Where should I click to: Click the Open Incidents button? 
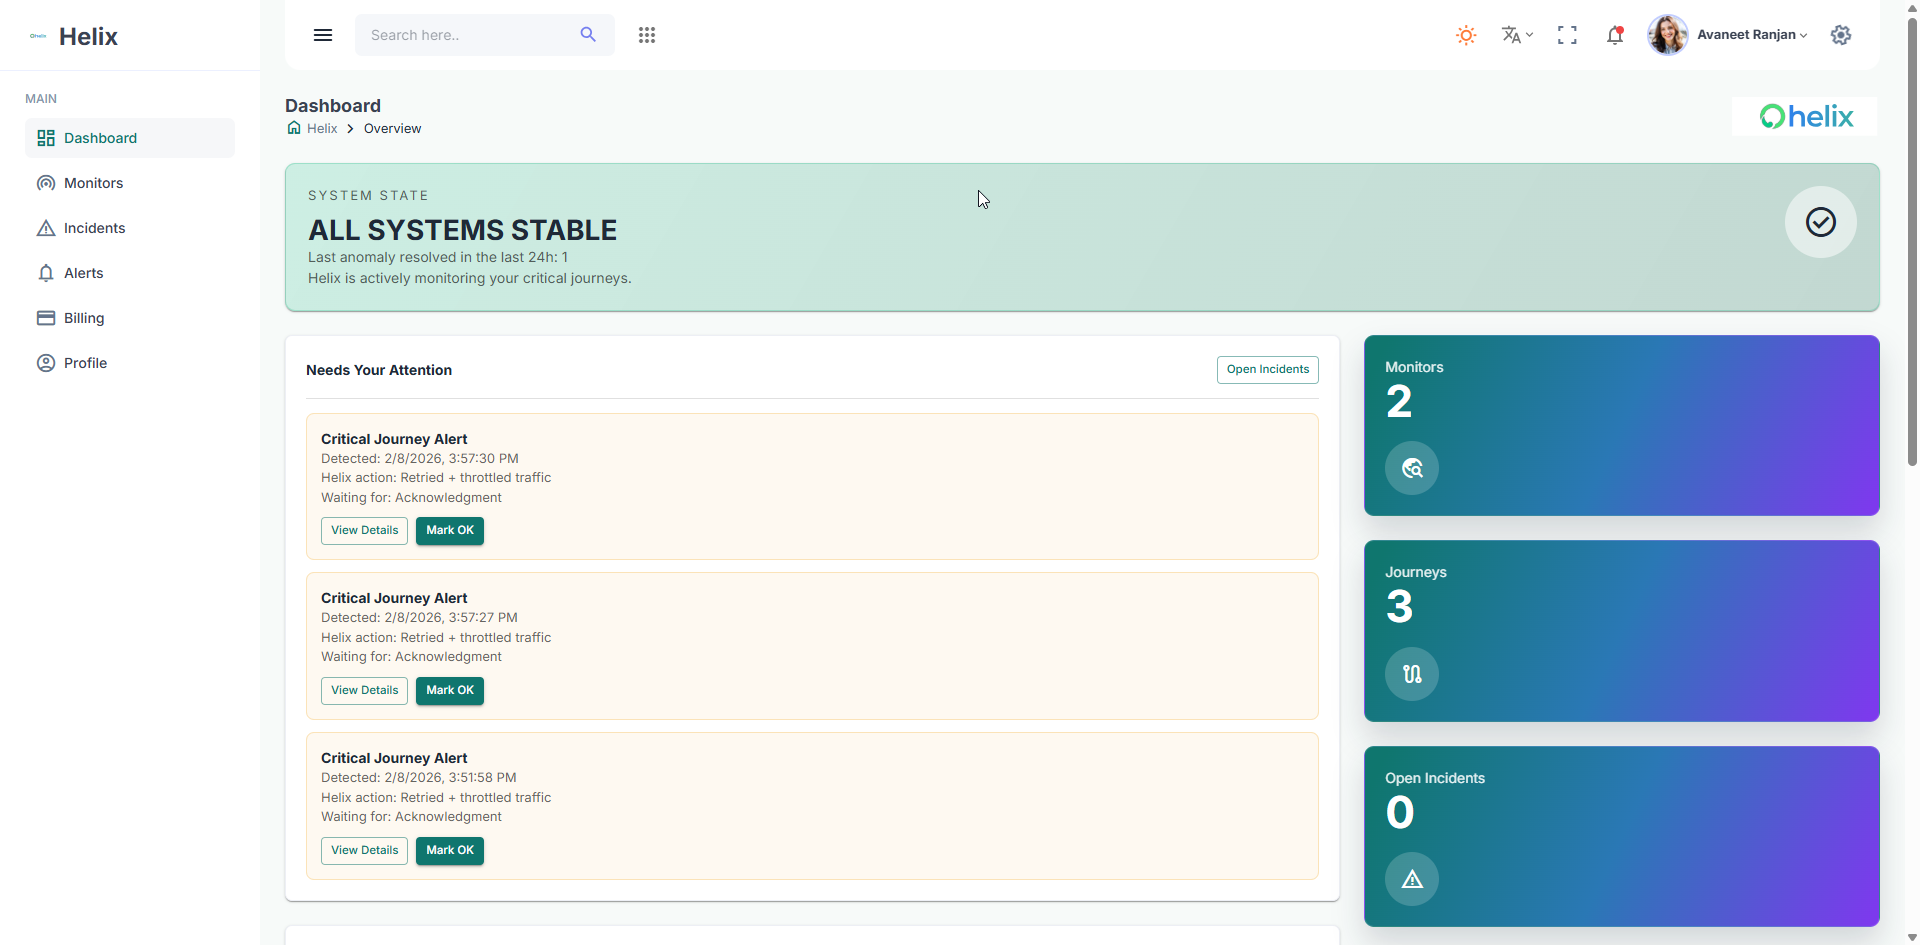pyautogui.click(x=1267, y=369)
